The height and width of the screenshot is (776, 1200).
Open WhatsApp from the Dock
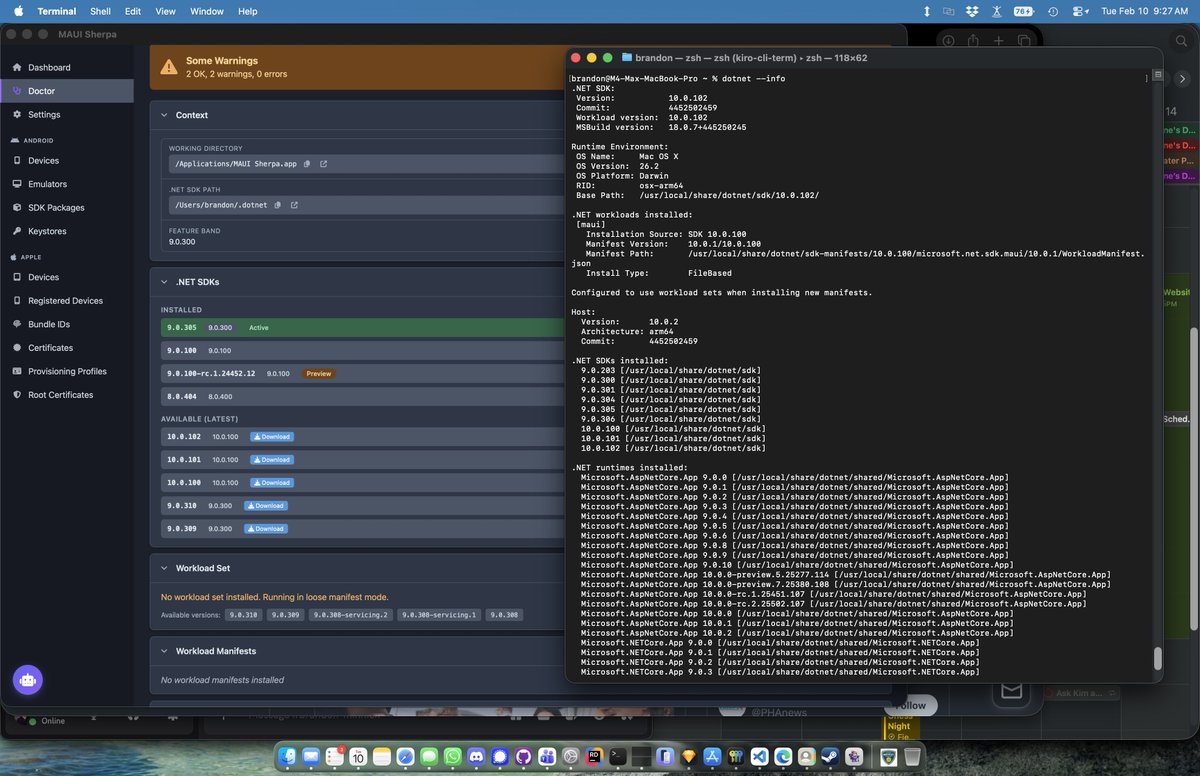453,756
